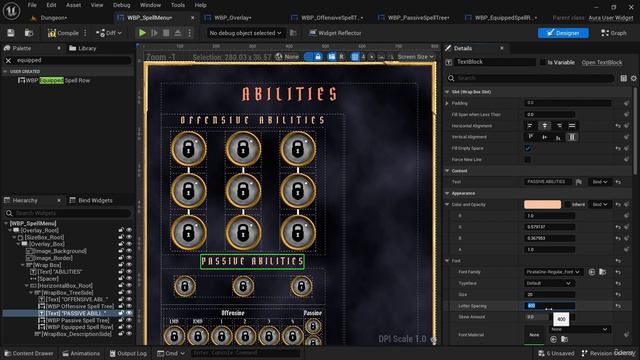
Task: Set Horizontal Alignment to right
Action: (558, 126)
